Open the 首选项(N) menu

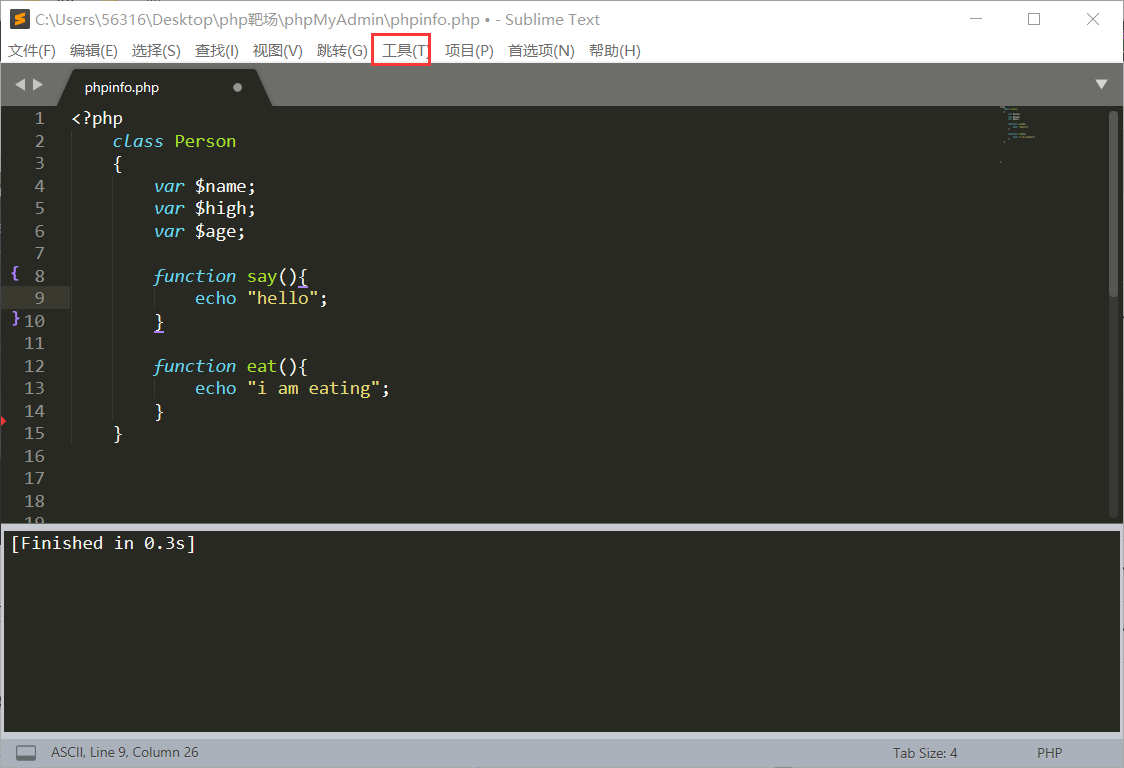pos(541,51)
